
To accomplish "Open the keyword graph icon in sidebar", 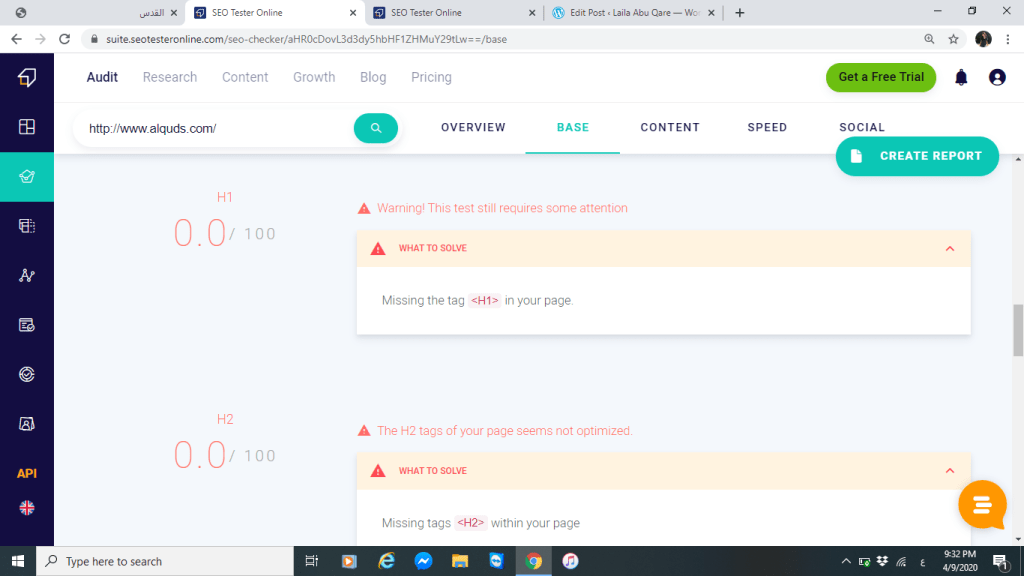I will 27,276.
